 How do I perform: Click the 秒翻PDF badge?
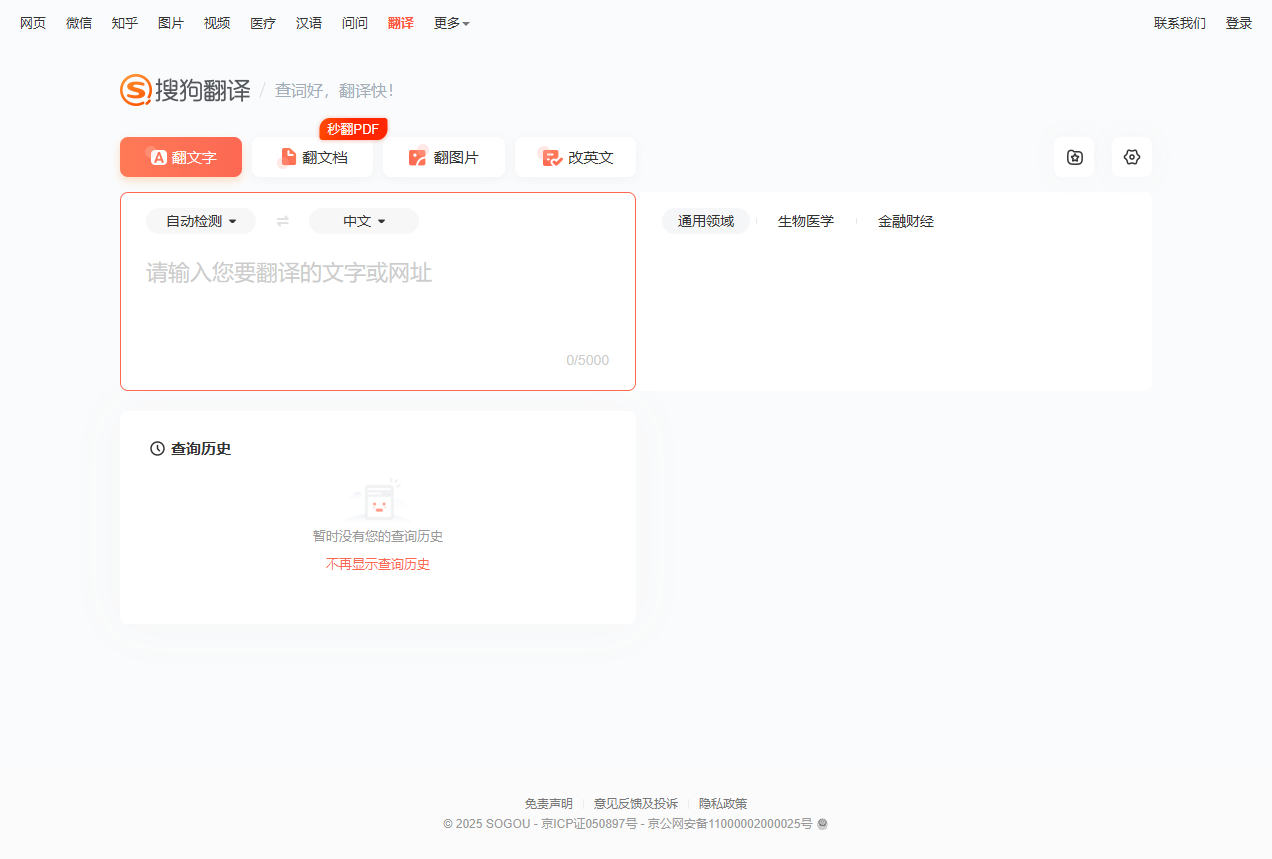(353, 128)
